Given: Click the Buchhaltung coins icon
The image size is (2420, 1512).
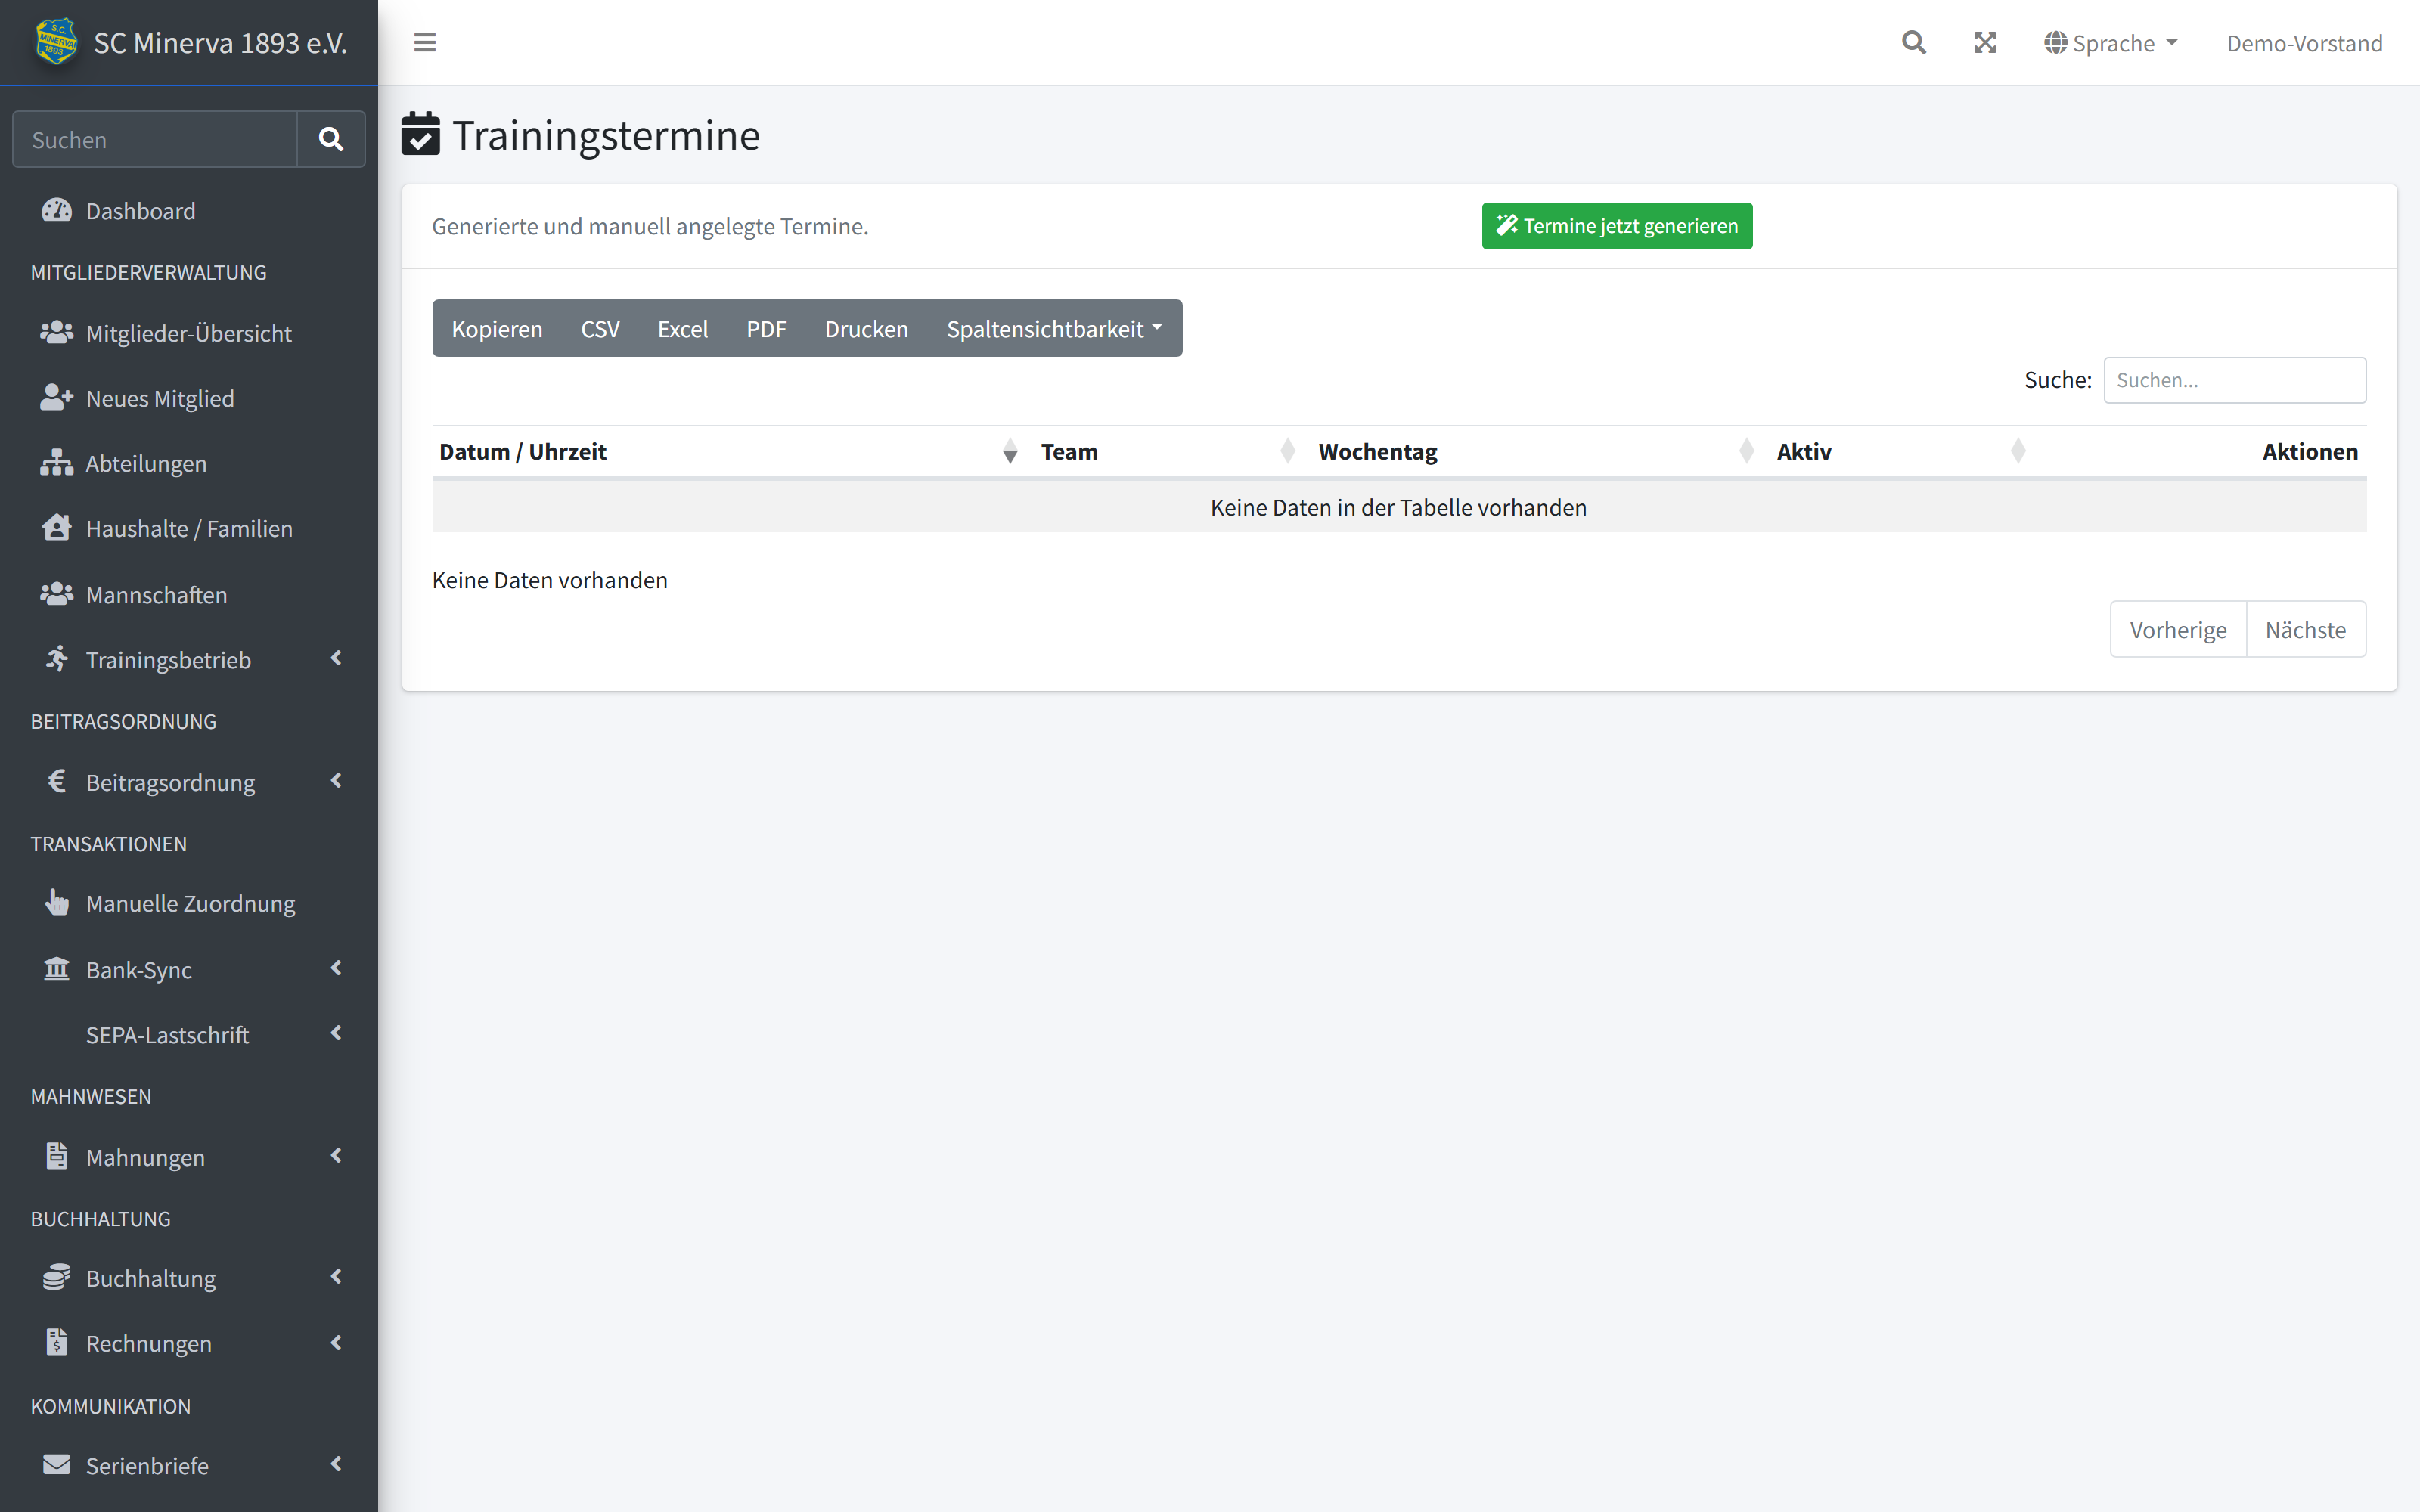Looking at the screenshot, I should point(57,1277).
